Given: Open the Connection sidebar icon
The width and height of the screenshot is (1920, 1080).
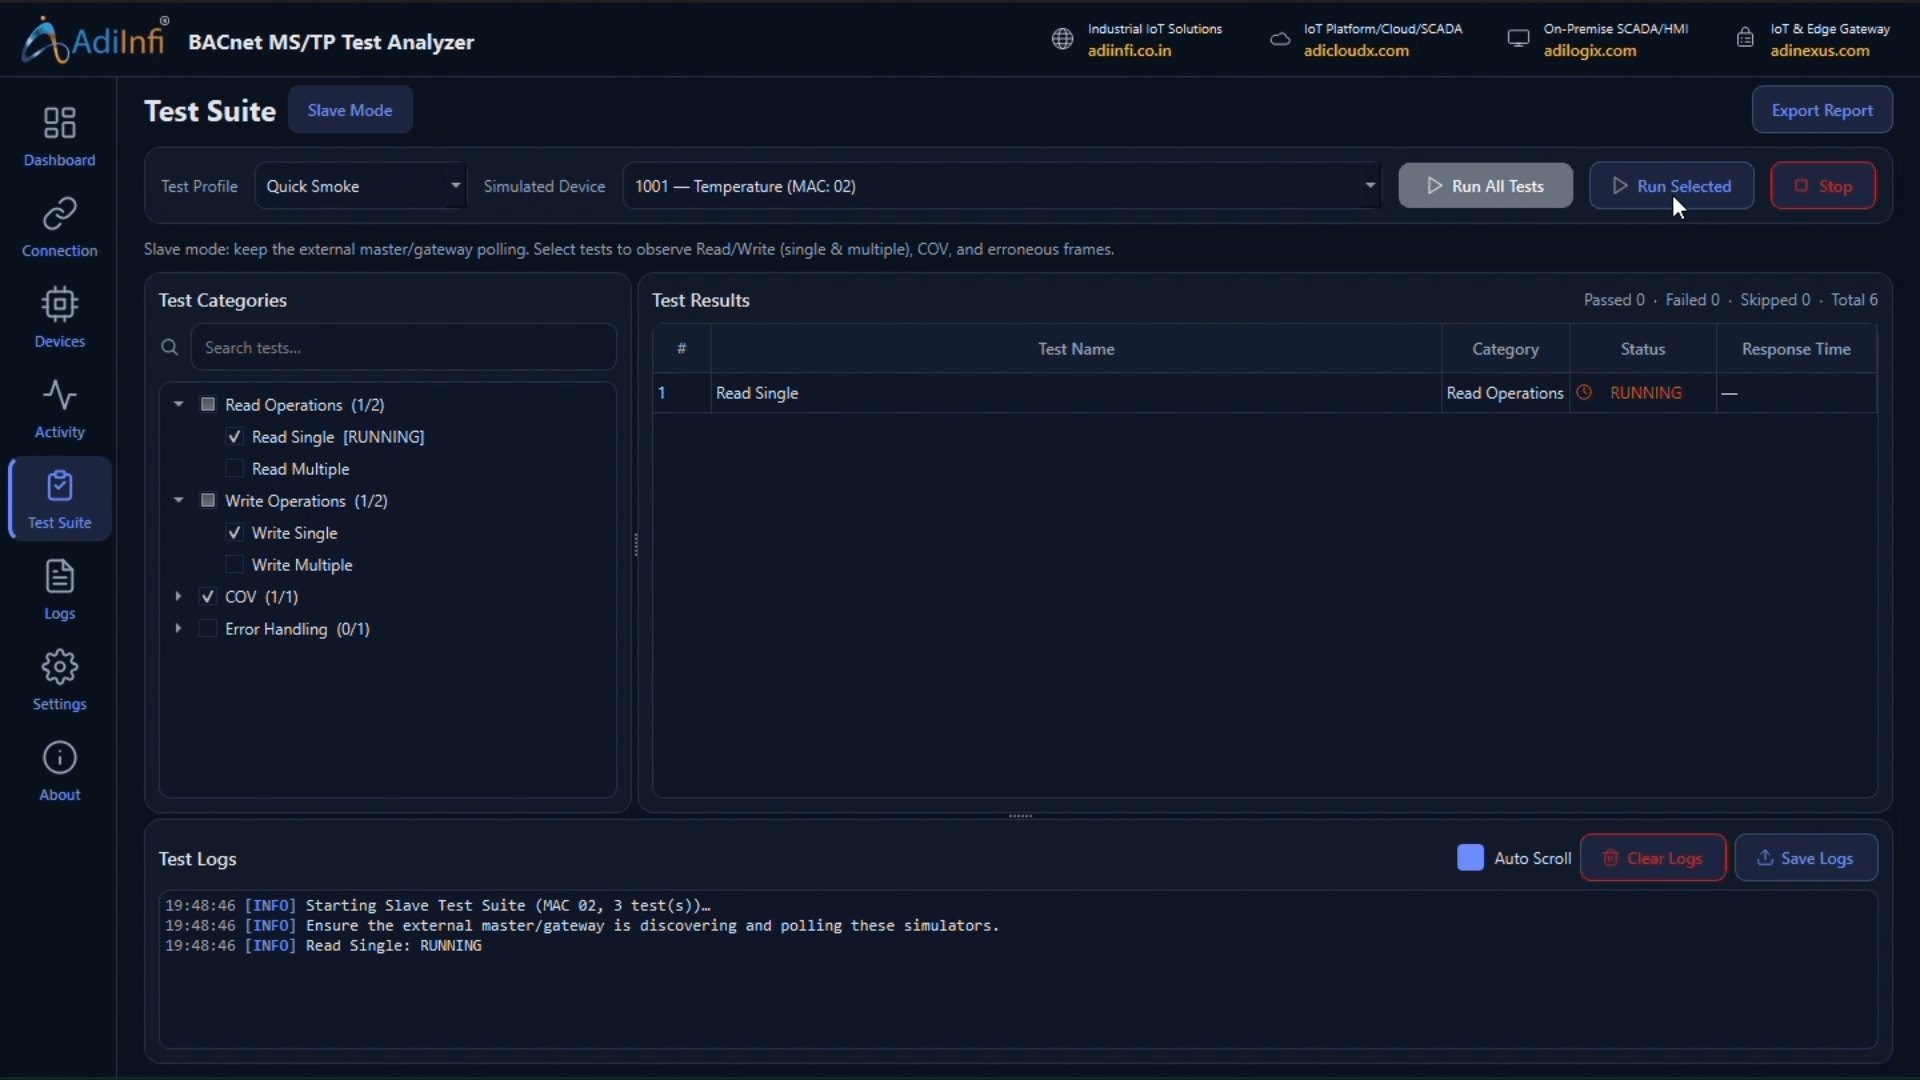Looking at the screenshot, I should 60,214.
